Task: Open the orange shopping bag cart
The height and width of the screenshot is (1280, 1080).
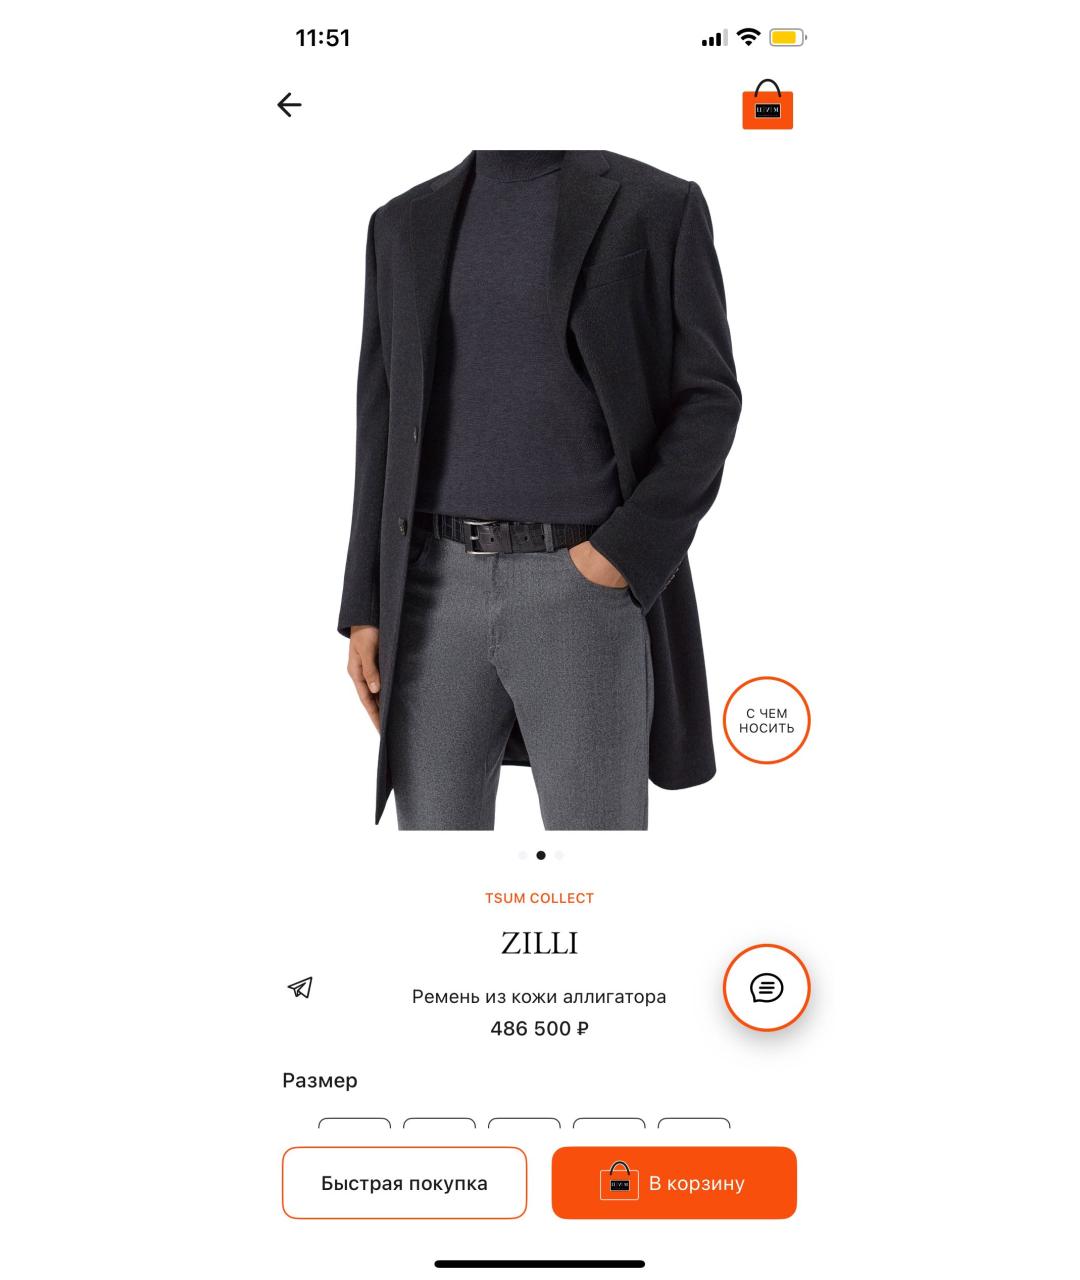Action: pyautogui.click(x=767, y=105)
